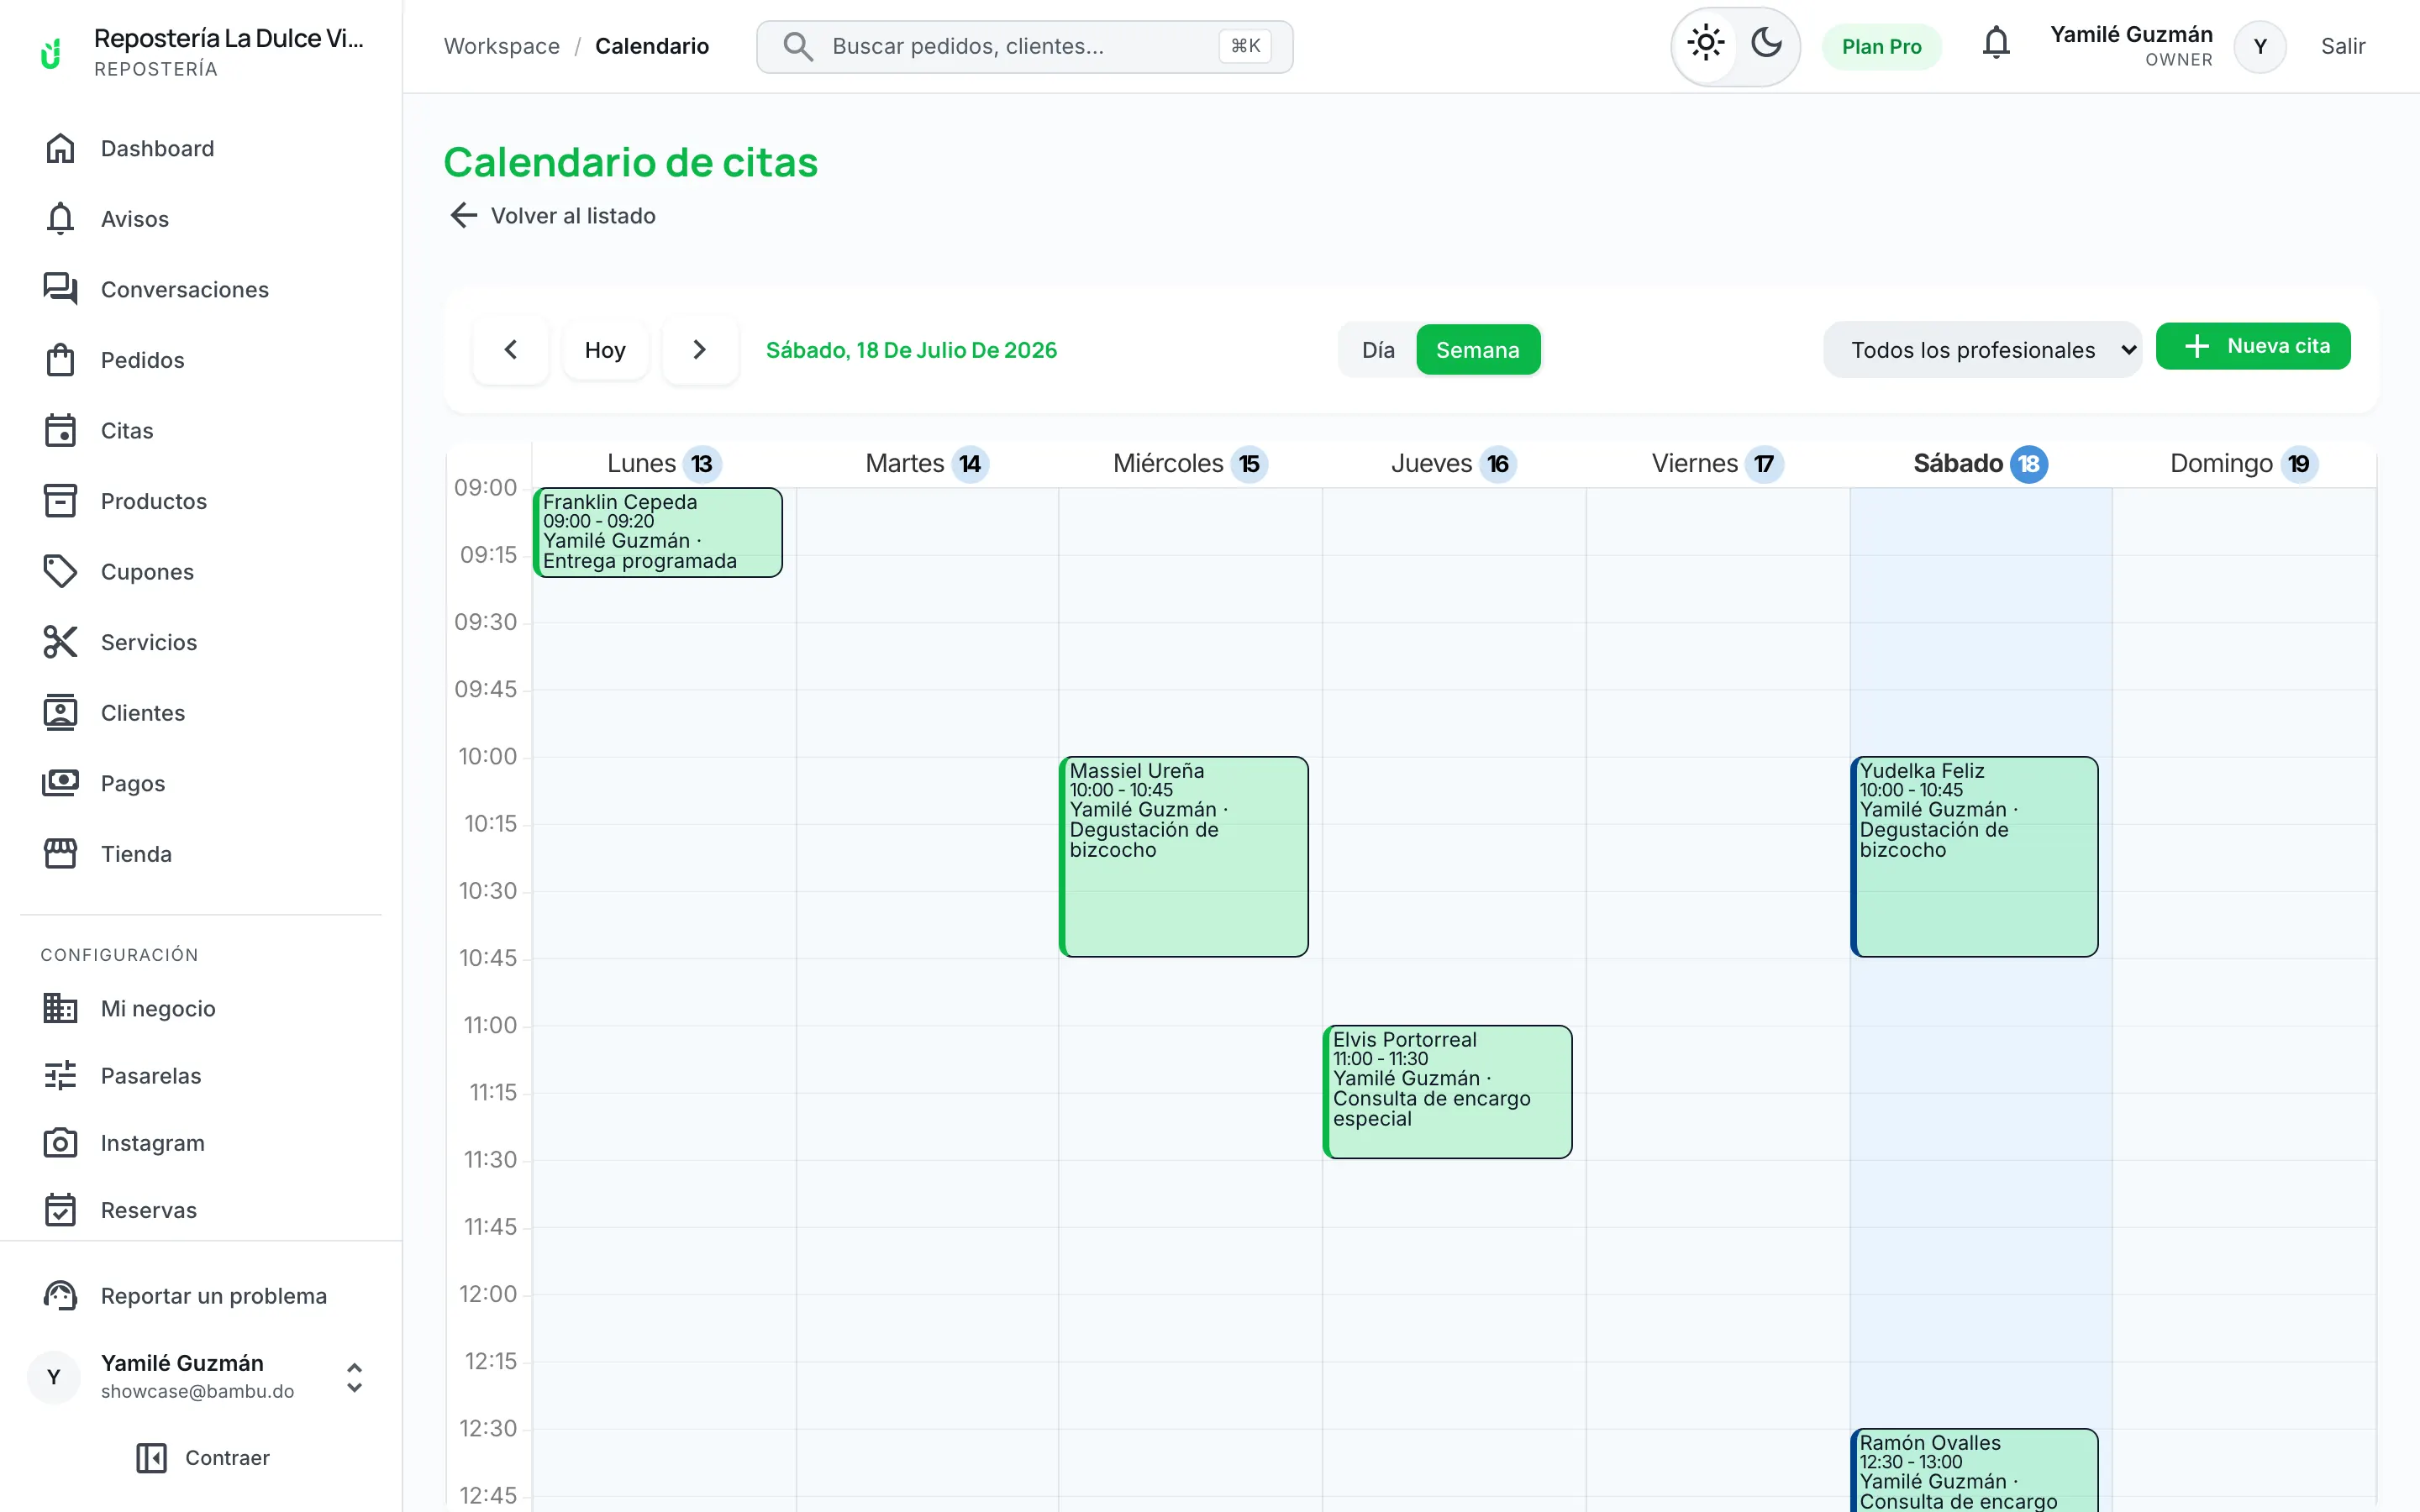
Task: Open Avisos bell icon in sidebar
Action: pyautogui.click(x=60, y=219)
